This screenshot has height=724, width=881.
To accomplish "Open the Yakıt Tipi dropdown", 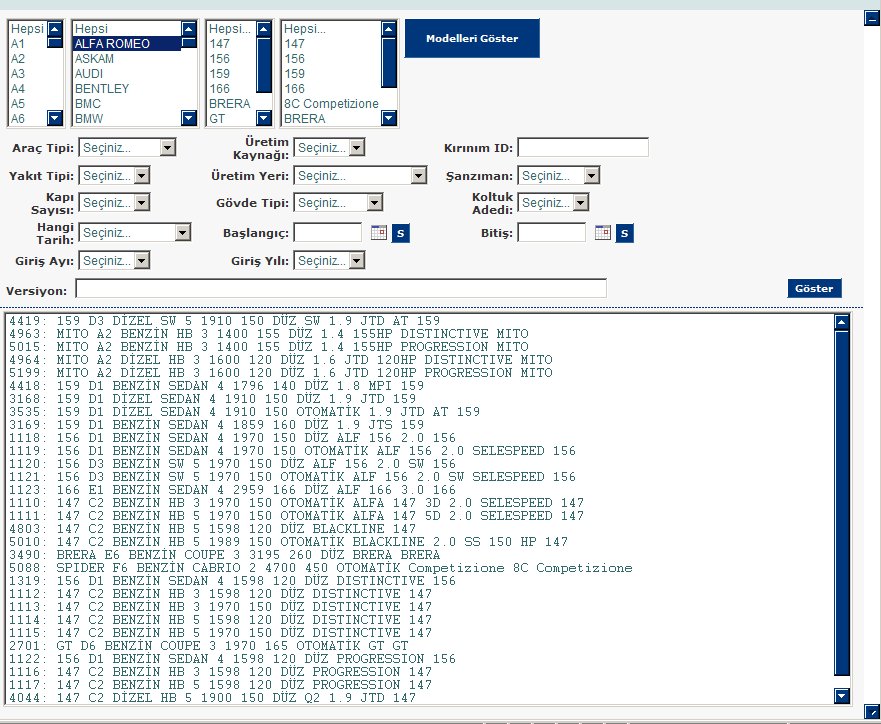I will click(115, 175).
